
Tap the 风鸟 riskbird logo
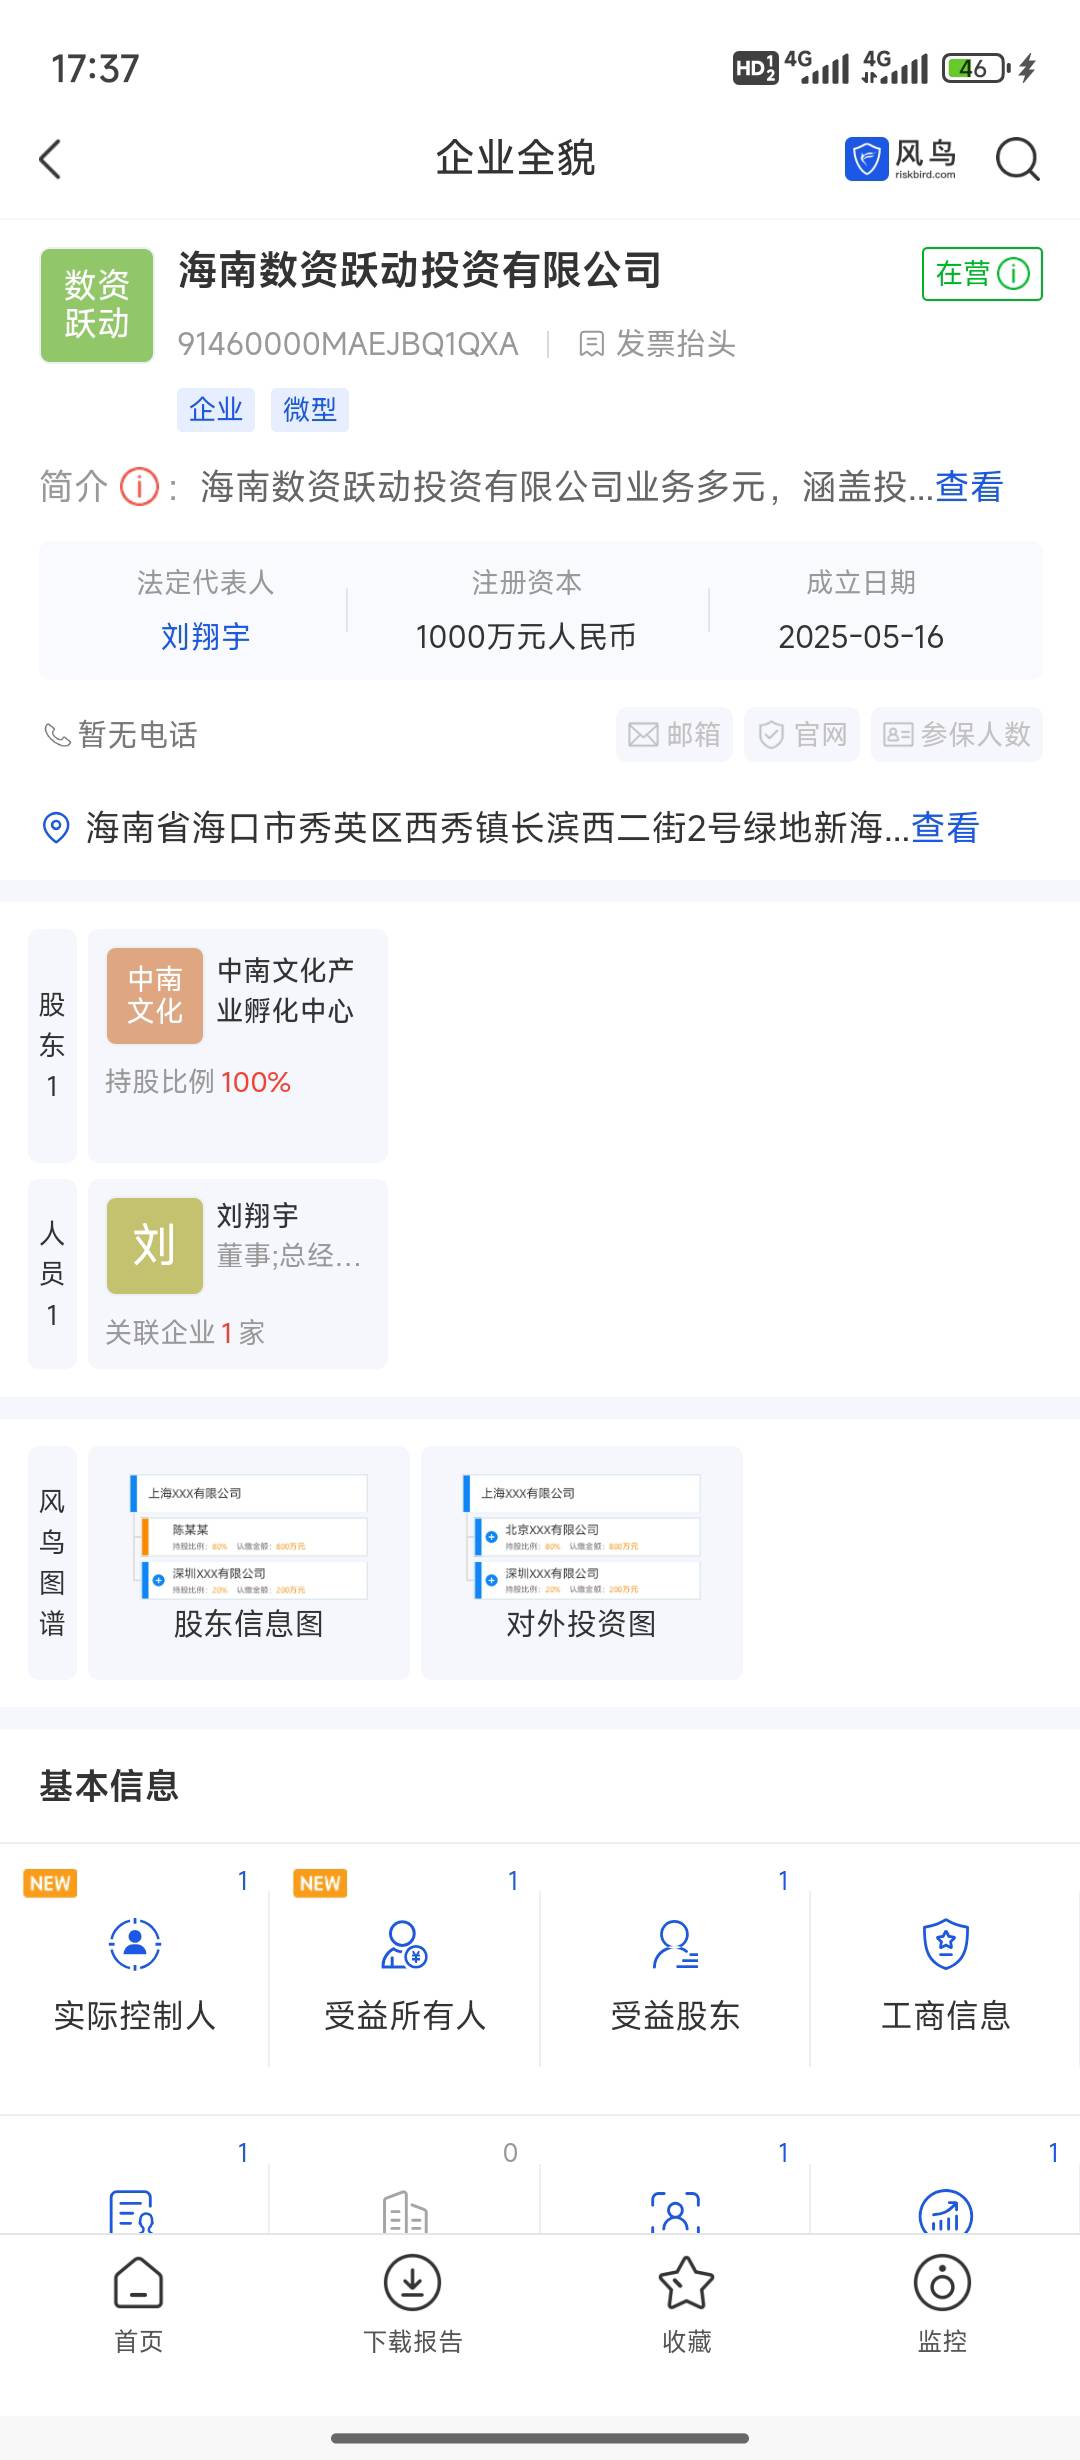pos(901,159)
